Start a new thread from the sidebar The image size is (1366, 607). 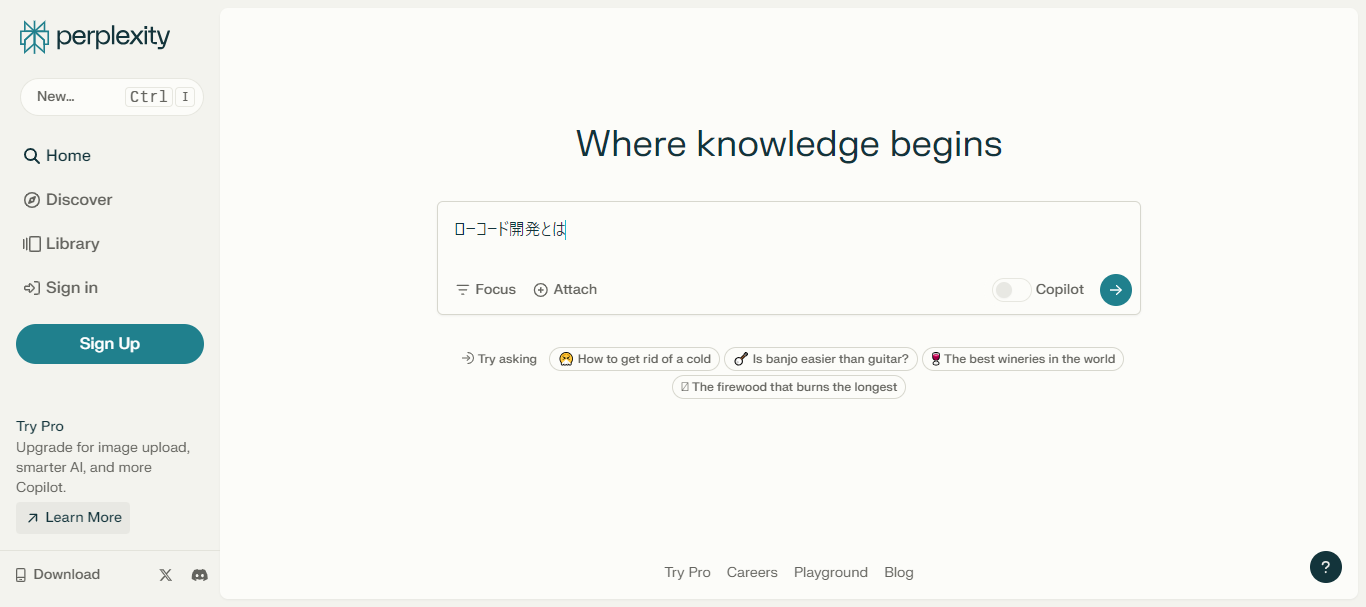pyautogui.click(x=111, y=96)
